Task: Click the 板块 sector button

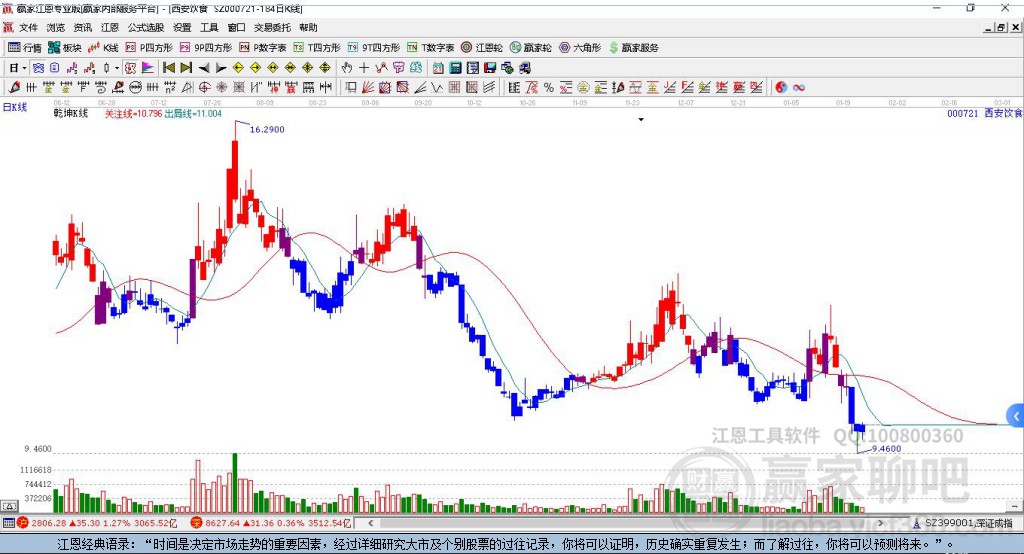Action: 65,48
